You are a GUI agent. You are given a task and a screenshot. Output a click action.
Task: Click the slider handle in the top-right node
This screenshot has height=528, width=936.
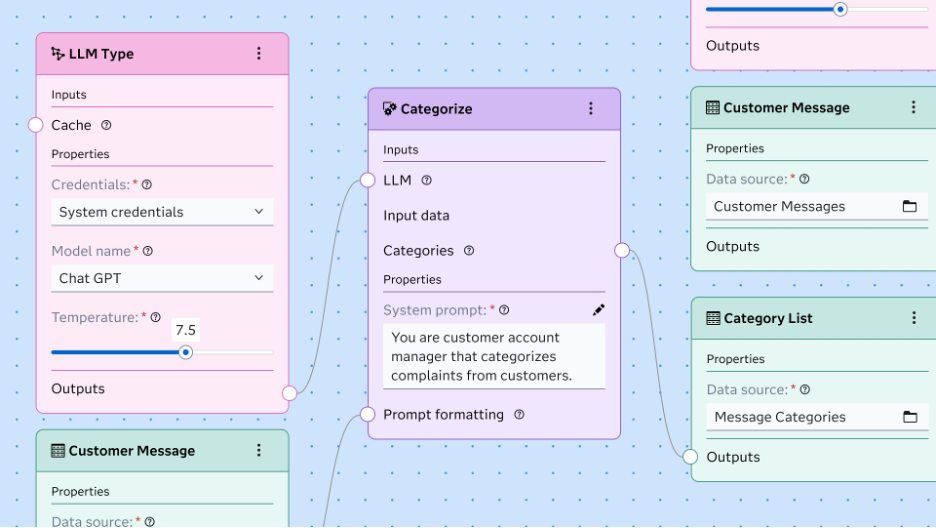(840, 10)
